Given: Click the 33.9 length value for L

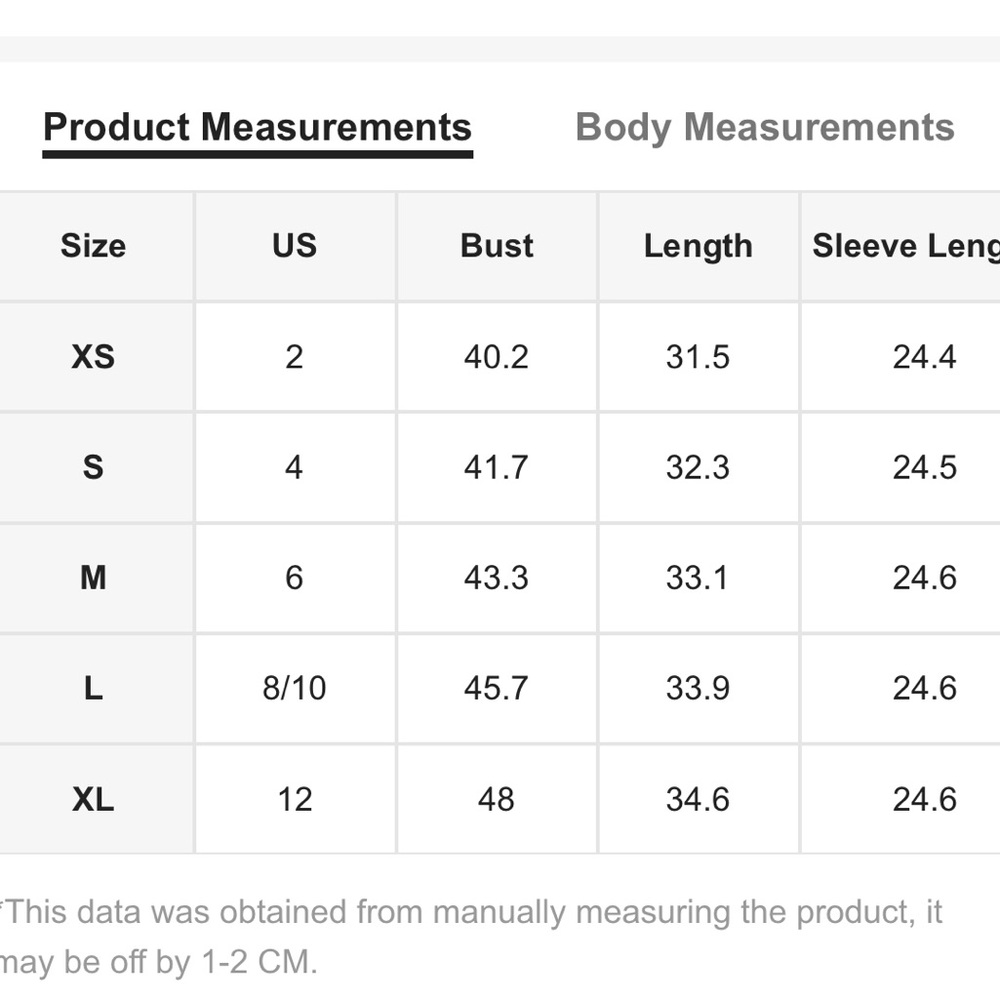Looking at the screenshot, I should pos(698,688).
